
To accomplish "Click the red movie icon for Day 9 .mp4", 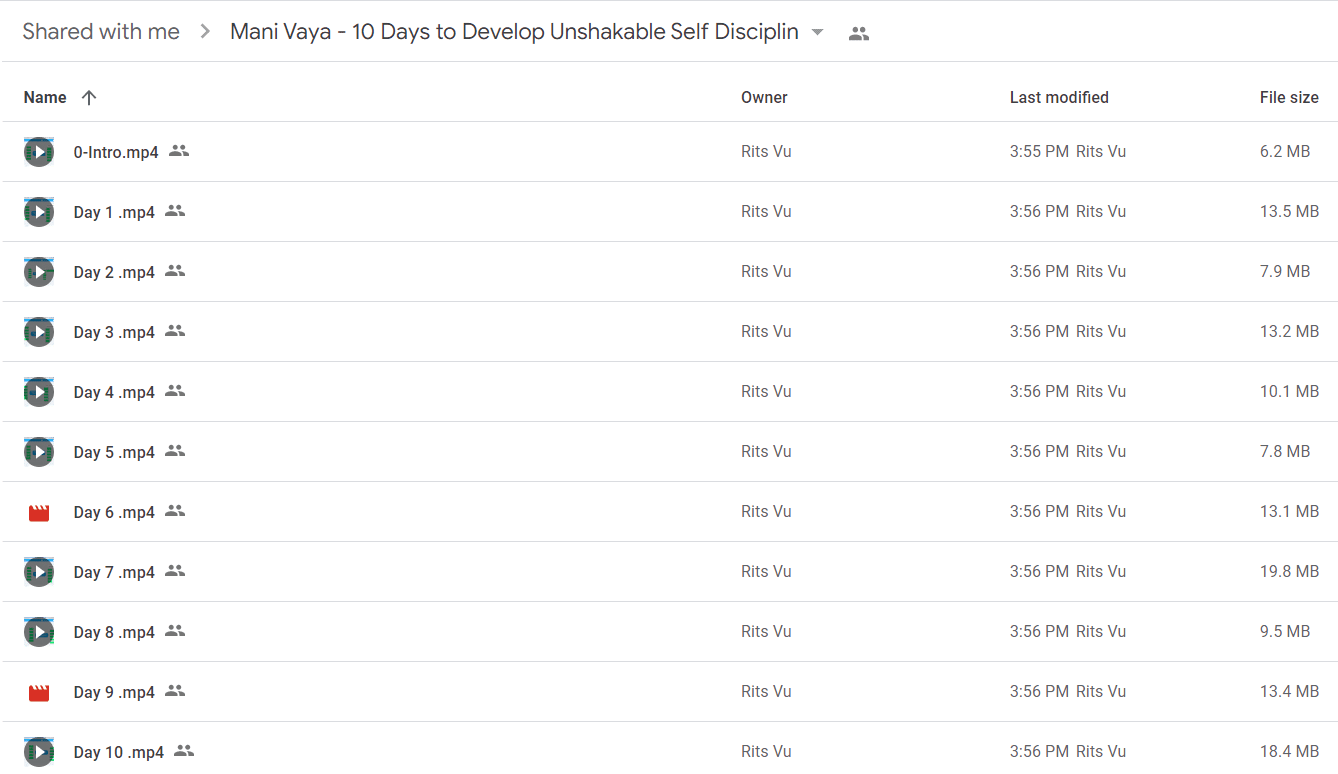I will click(x=39, y=693).
